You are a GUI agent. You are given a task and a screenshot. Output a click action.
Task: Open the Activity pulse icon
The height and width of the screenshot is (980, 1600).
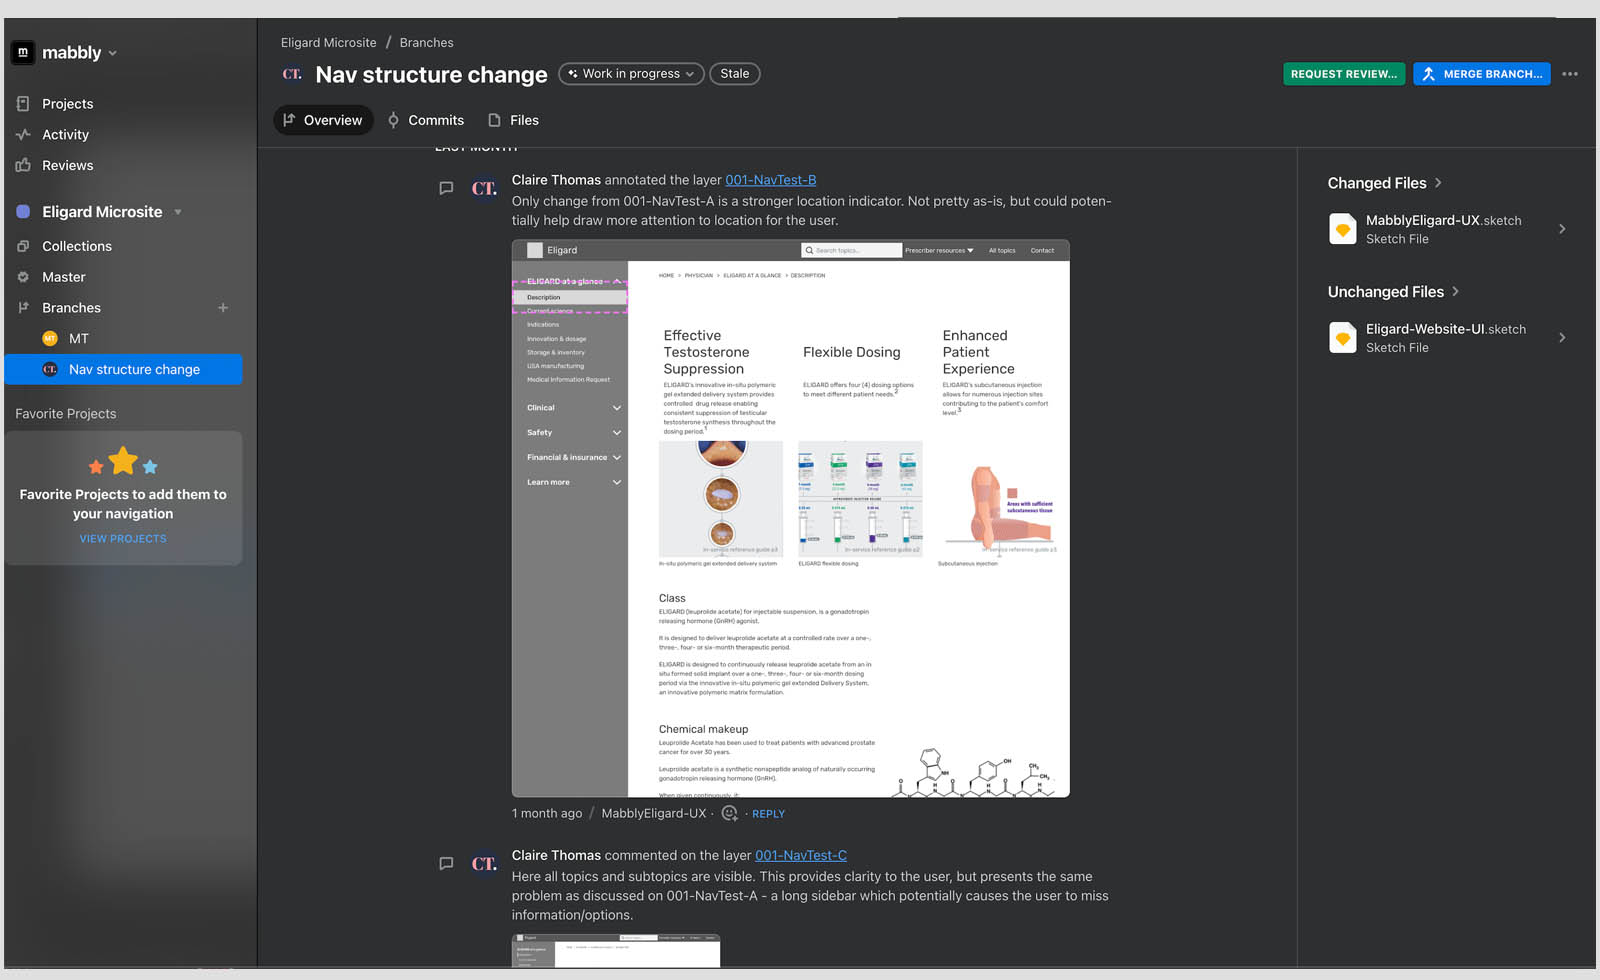point(23,134)
